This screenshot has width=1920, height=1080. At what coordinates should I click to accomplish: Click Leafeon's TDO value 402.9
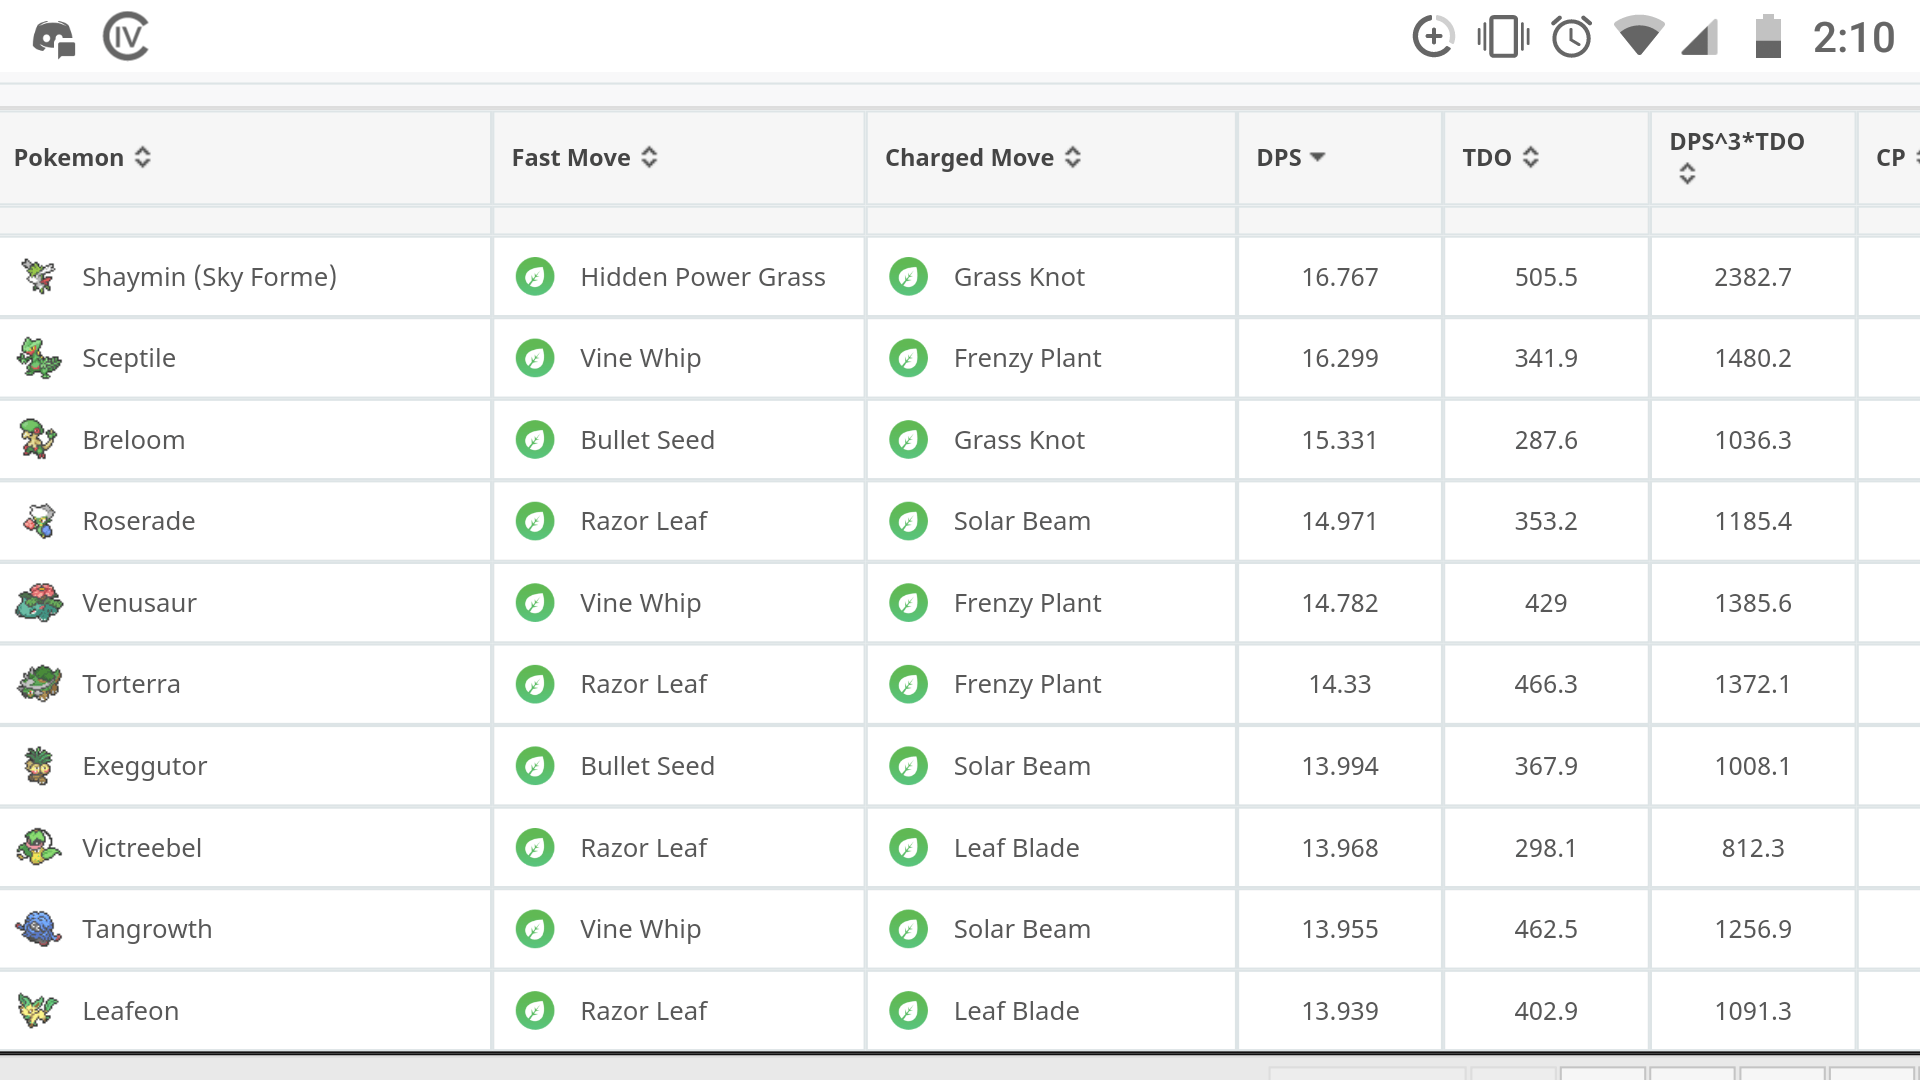click(1546, 1011)
